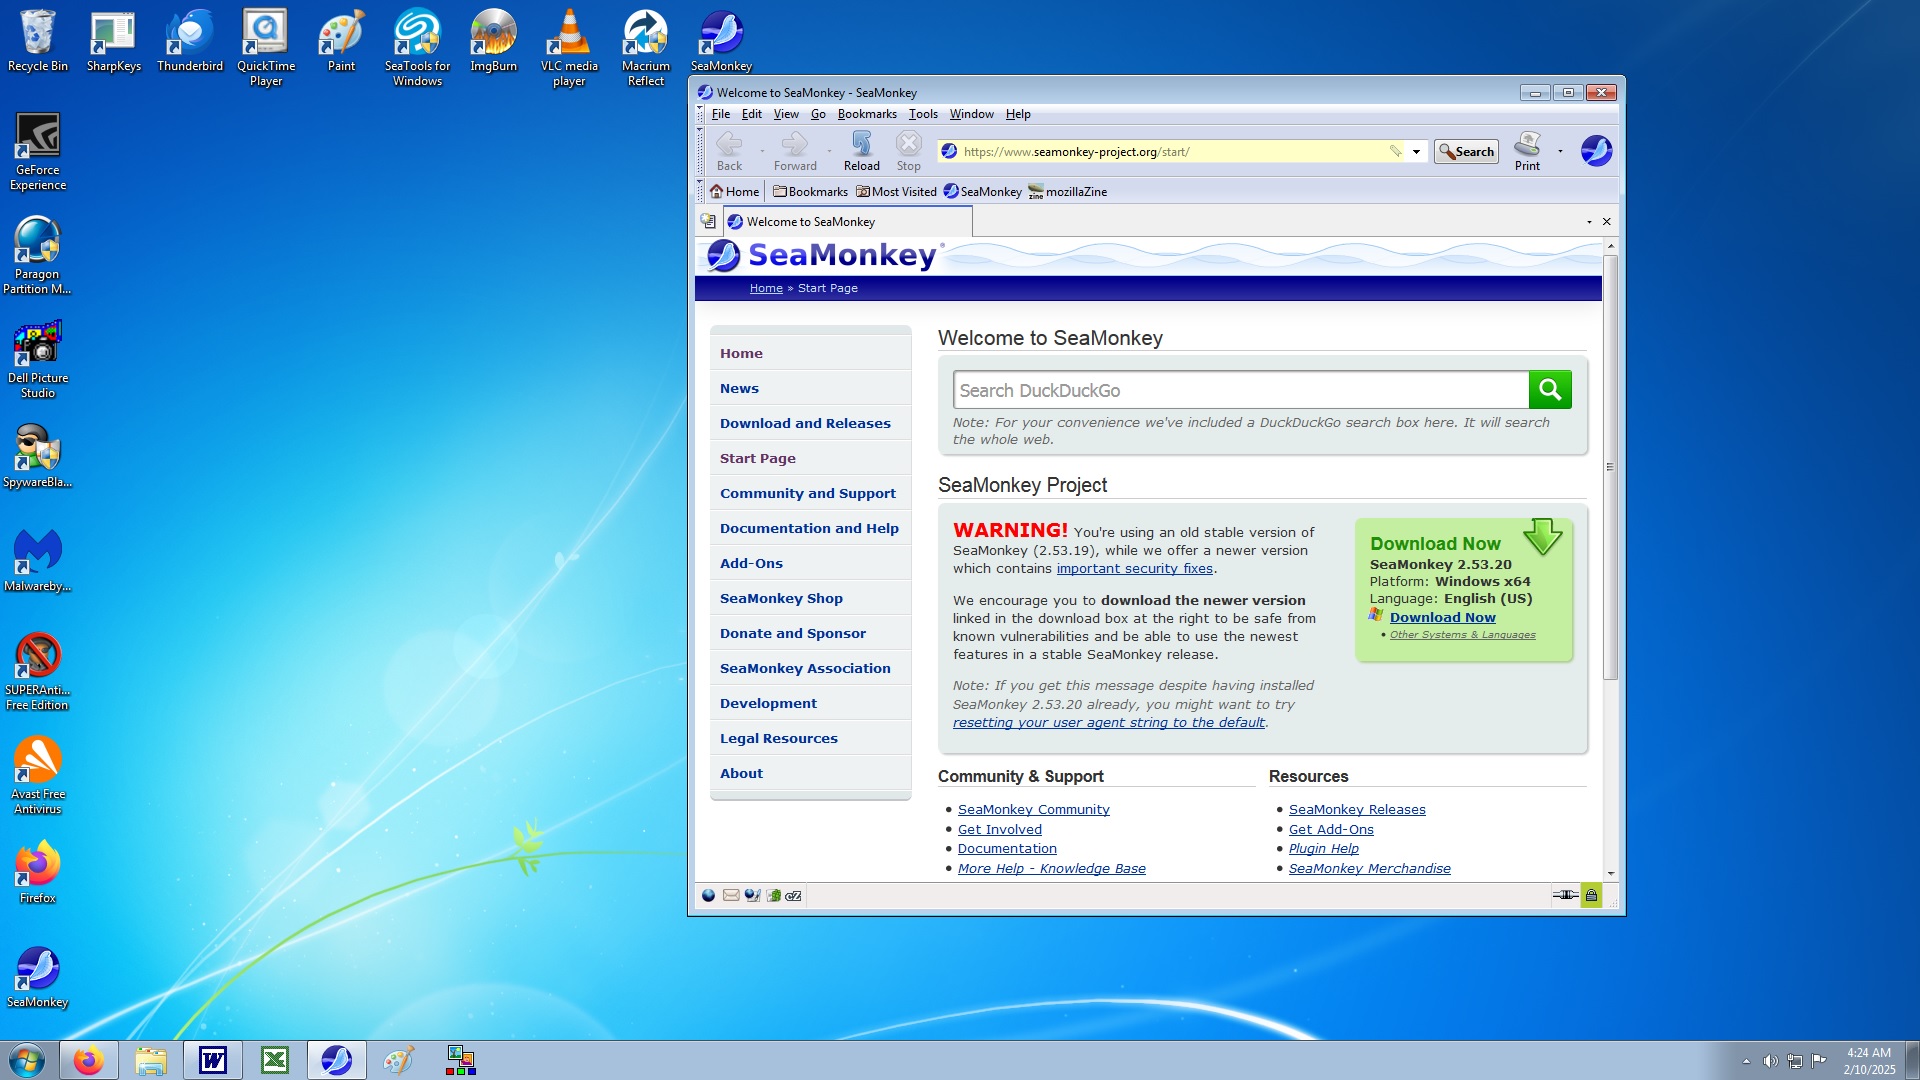This screenshot has height=1080, width=1920.
Task: Click the Home icon in bookmarks toolbar
Action: coord(735,191)
